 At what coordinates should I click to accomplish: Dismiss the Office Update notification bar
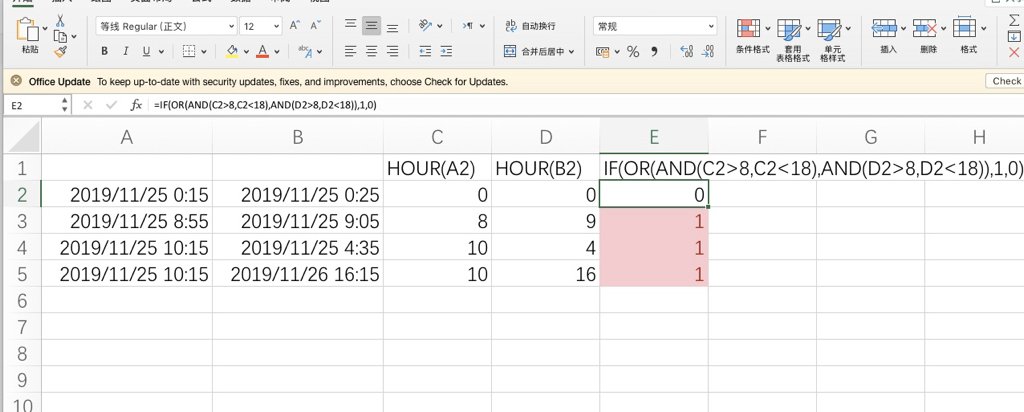[16, 81]
